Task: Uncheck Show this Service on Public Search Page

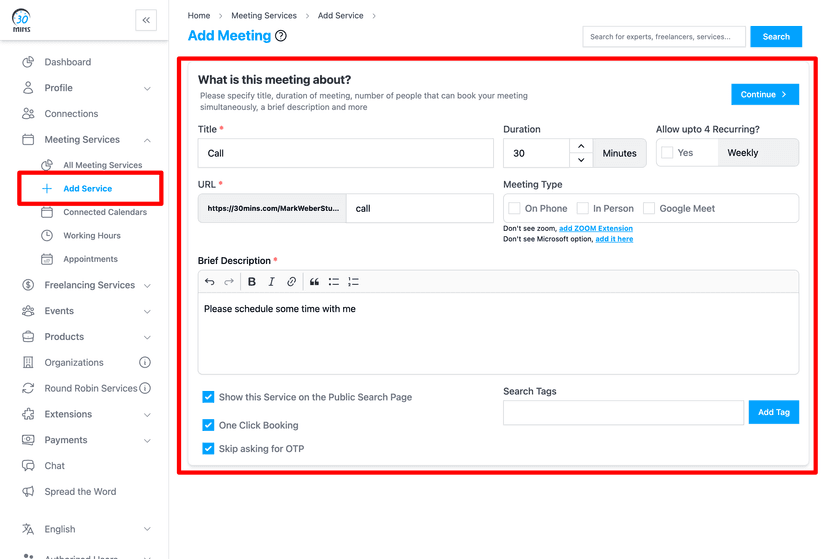Action: point(208,397)
